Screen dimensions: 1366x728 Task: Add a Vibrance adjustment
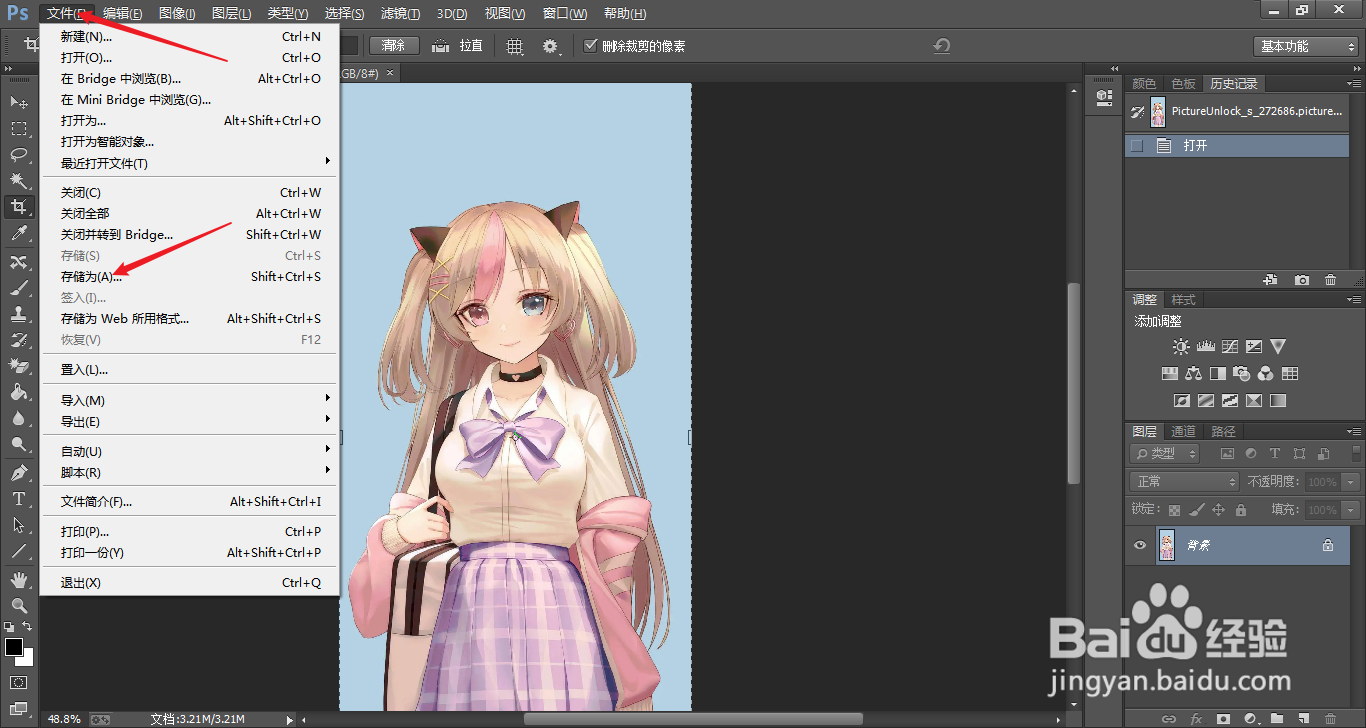coord(1278,347)
